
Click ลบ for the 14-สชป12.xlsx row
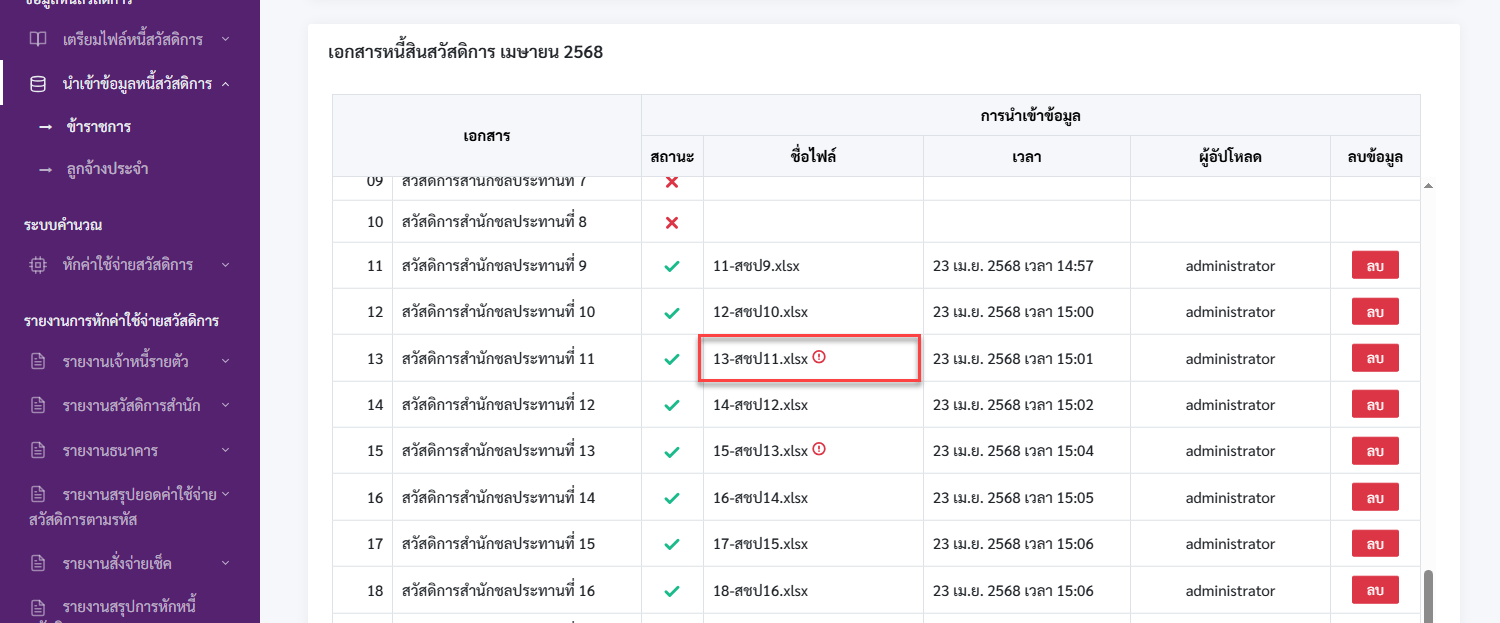click(1375, 404)
